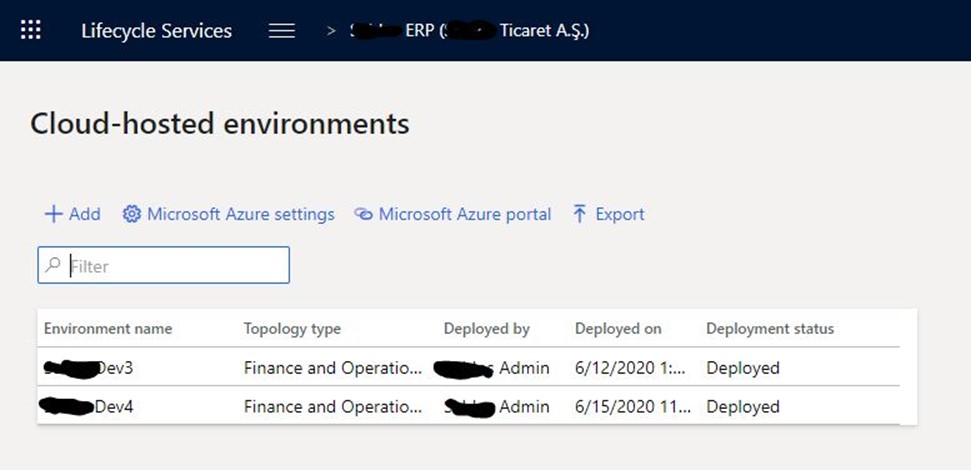Click the magnifier icon in Filter box
The height and width of the screenshot is (470, 971).
tap(53, 266)
